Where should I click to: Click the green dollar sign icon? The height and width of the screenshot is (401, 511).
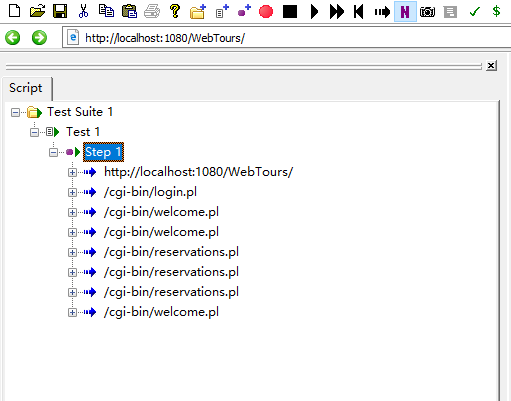pyautogui.click(x=496, y=11)
